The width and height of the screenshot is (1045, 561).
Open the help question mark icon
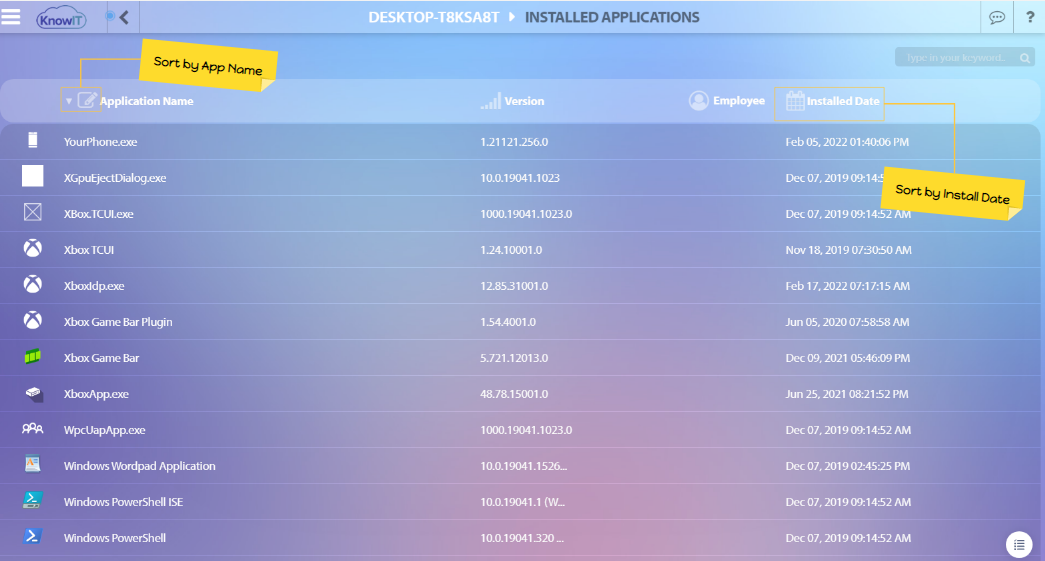tap(1030, 17)
